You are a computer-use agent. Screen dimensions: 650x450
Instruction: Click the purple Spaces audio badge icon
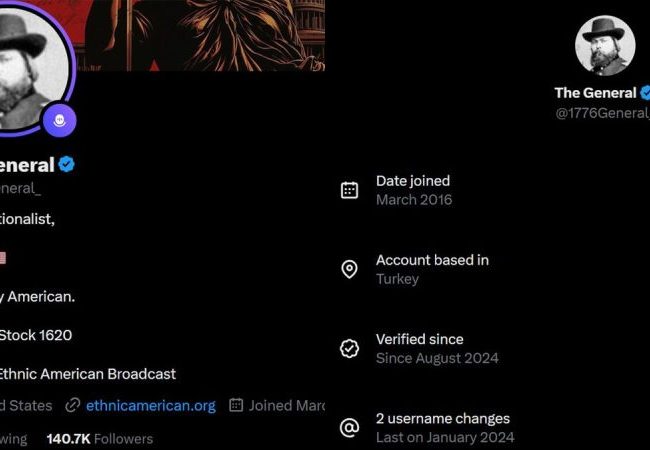(60, 121)
